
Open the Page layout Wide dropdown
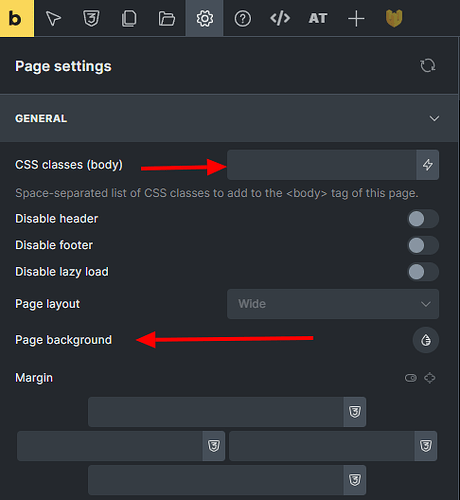click(x=333, y=304)
